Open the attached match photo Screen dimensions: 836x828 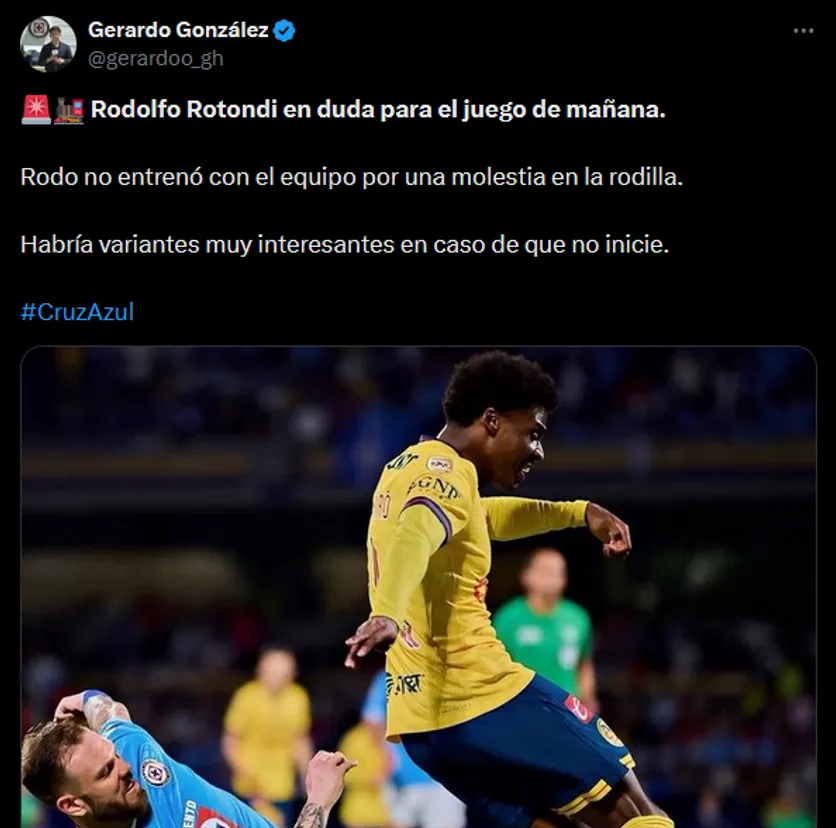point(419,587)
